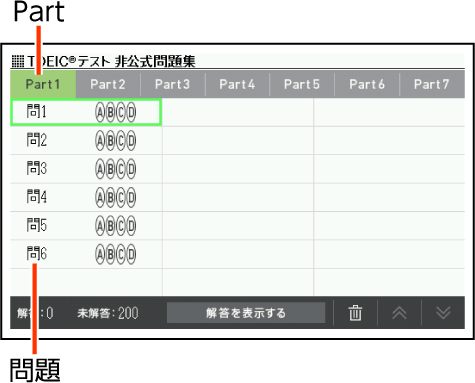
Task: Fill in bubble B for 問5
Action: 110,226
